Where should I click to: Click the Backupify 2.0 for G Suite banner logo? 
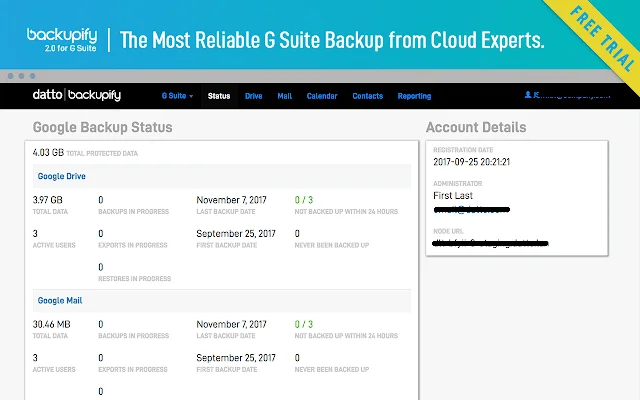(x=62, y=40)
